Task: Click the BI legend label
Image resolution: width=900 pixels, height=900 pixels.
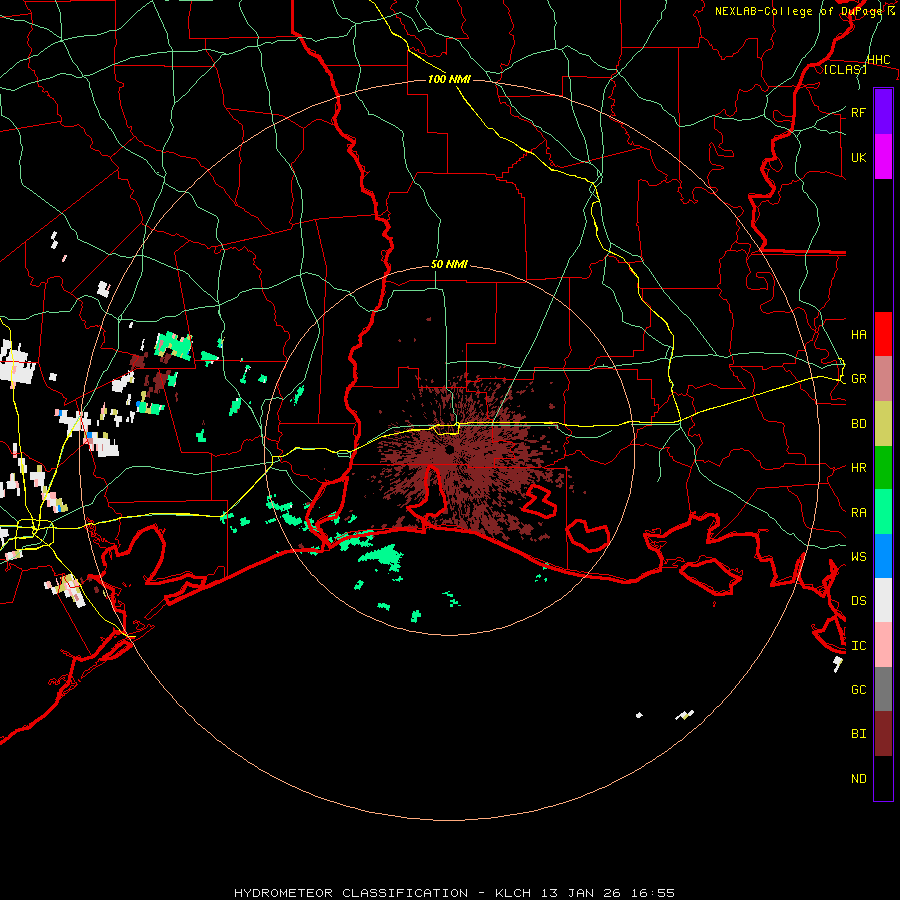Action: (x=858, y=734)
